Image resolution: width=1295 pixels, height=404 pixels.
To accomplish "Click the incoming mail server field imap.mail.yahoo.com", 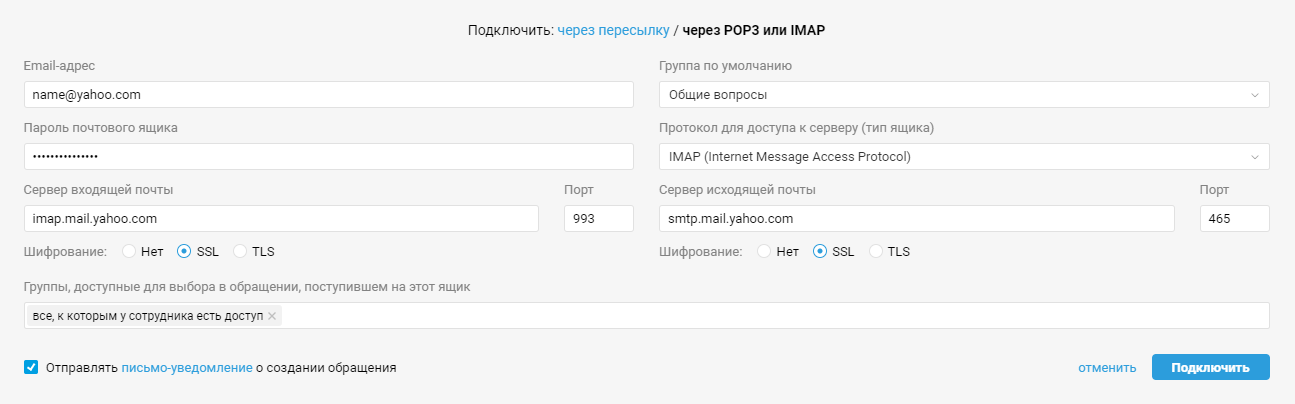I will click(280, 219).
